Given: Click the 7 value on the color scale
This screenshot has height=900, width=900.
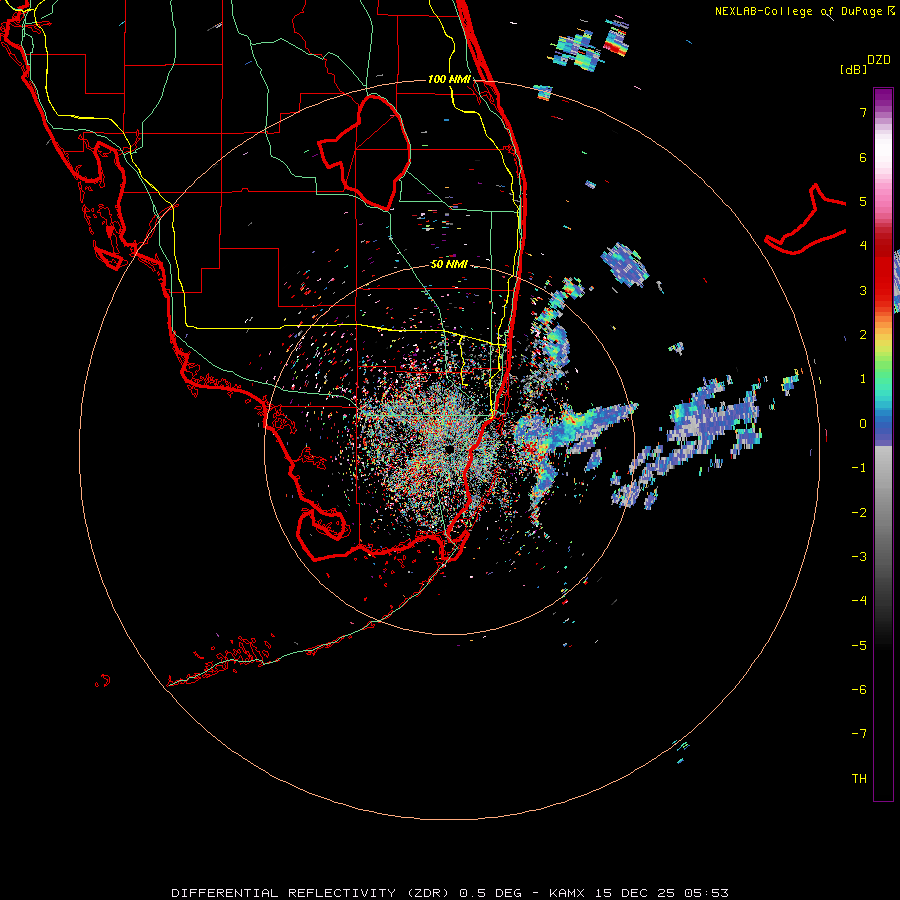Looking at the screenshot, I should 863,112.
